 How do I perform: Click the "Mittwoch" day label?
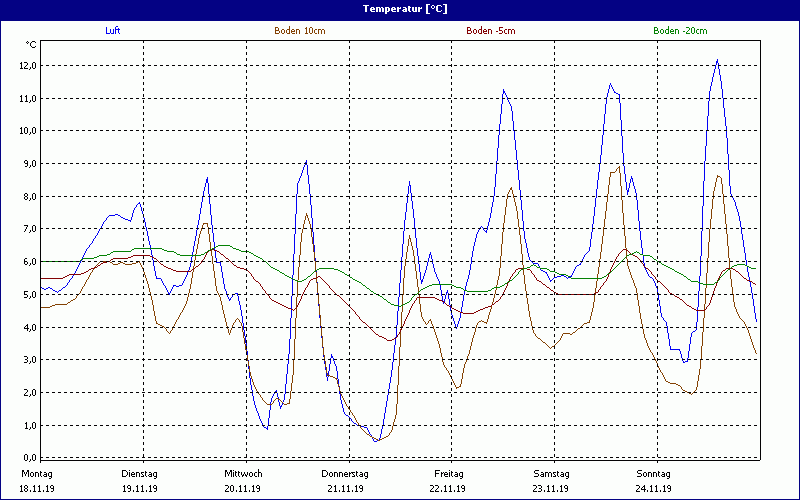point(243,474)
